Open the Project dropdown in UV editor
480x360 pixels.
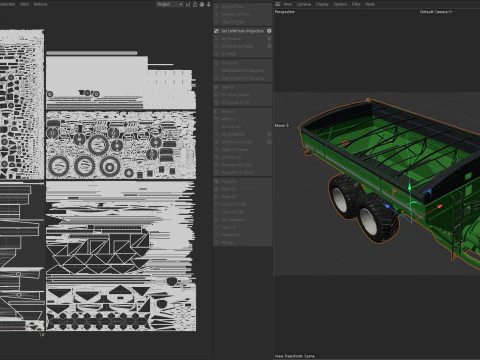tap(170, 4)
